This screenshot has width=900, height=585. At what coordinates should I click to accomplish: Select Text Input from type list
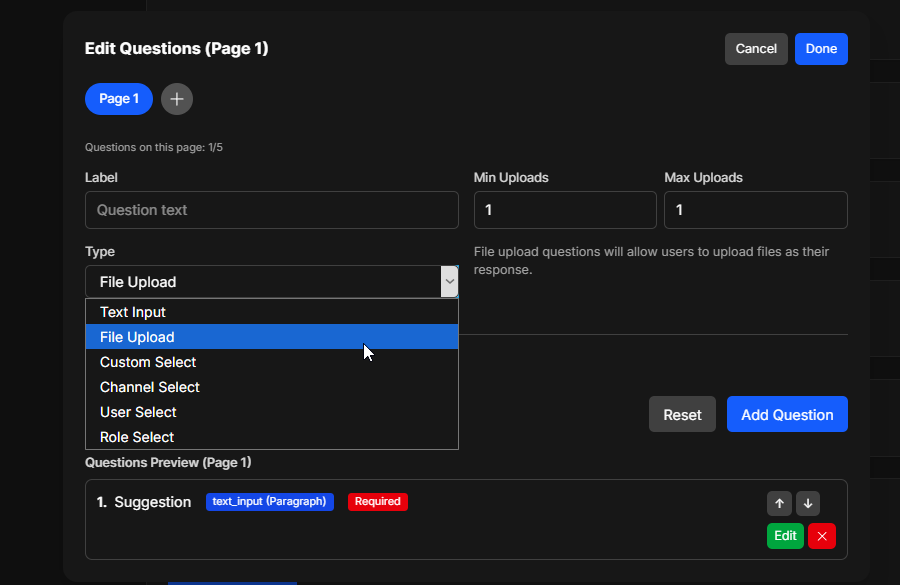tap(133, 312)
